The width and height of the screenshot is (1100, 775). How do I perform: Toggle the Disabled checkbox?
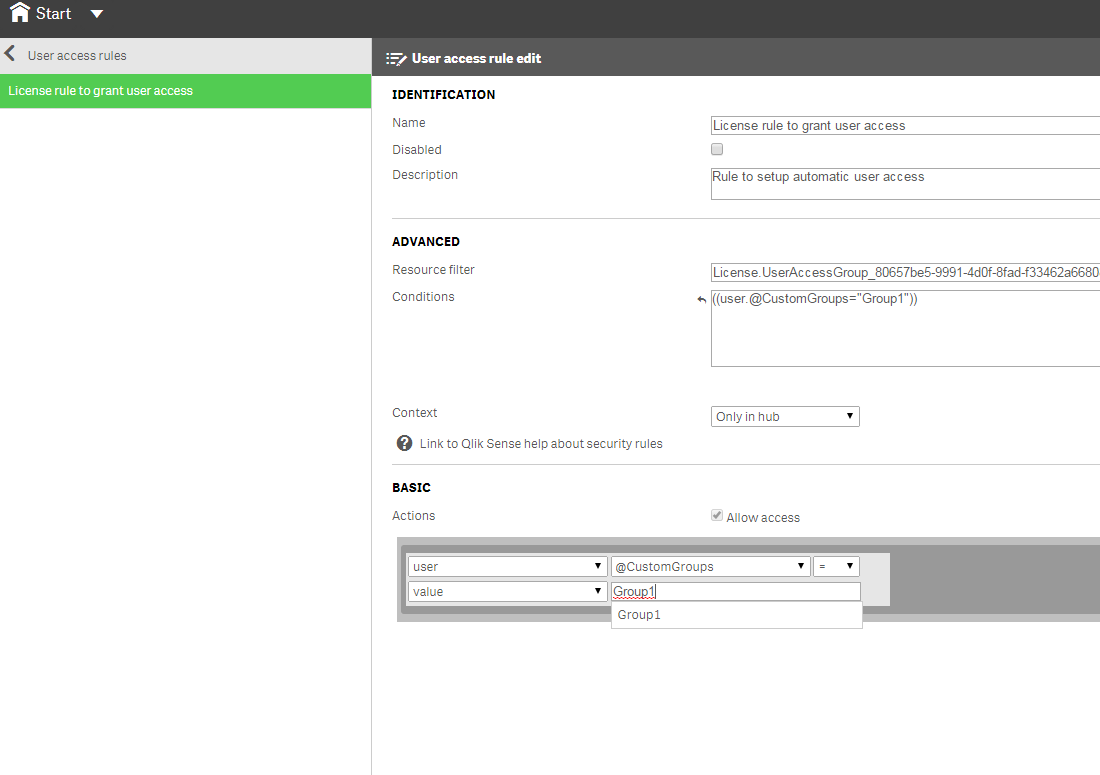(x=717, y=149)
